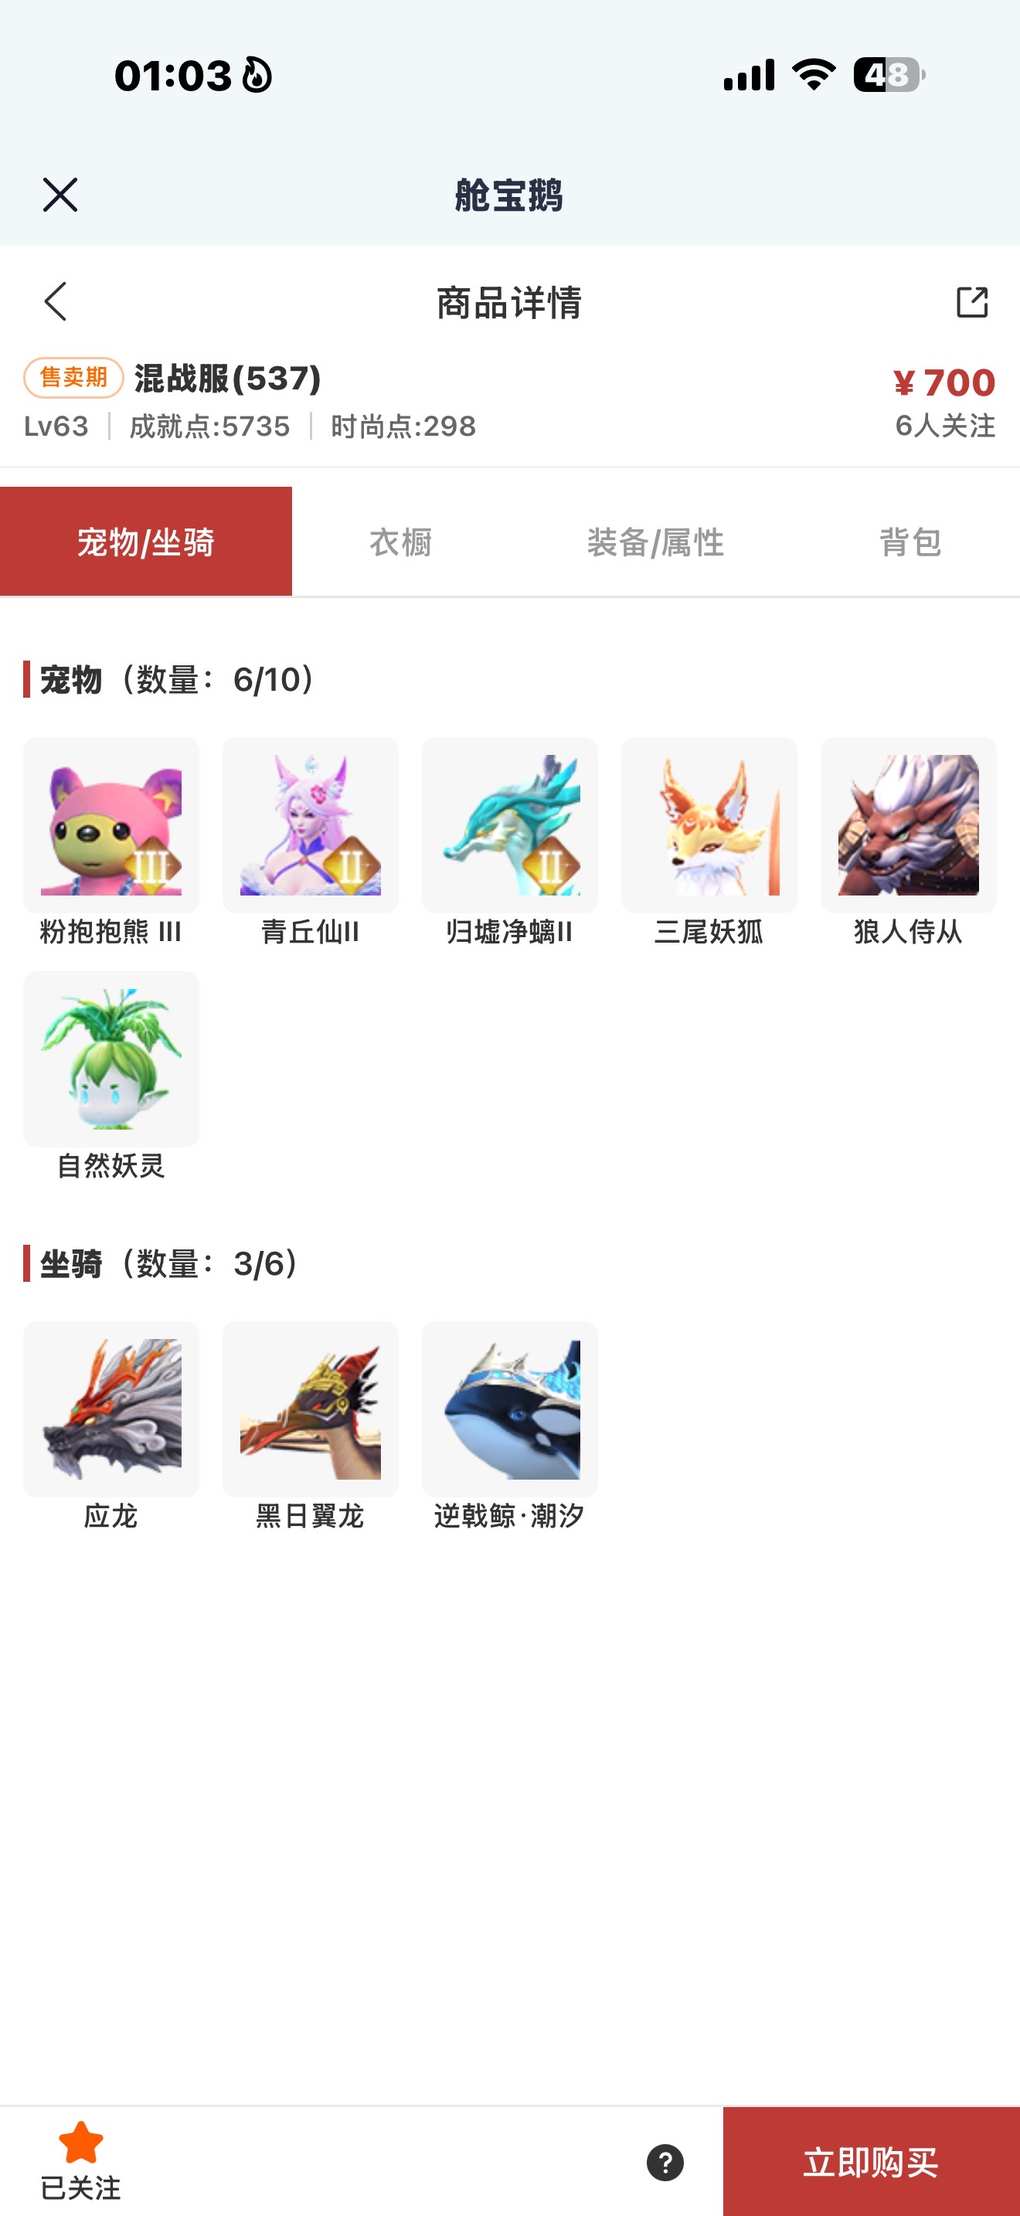
Task: View the 黑日翼龙 mount thumbnail
Action: coord(310,1409)
